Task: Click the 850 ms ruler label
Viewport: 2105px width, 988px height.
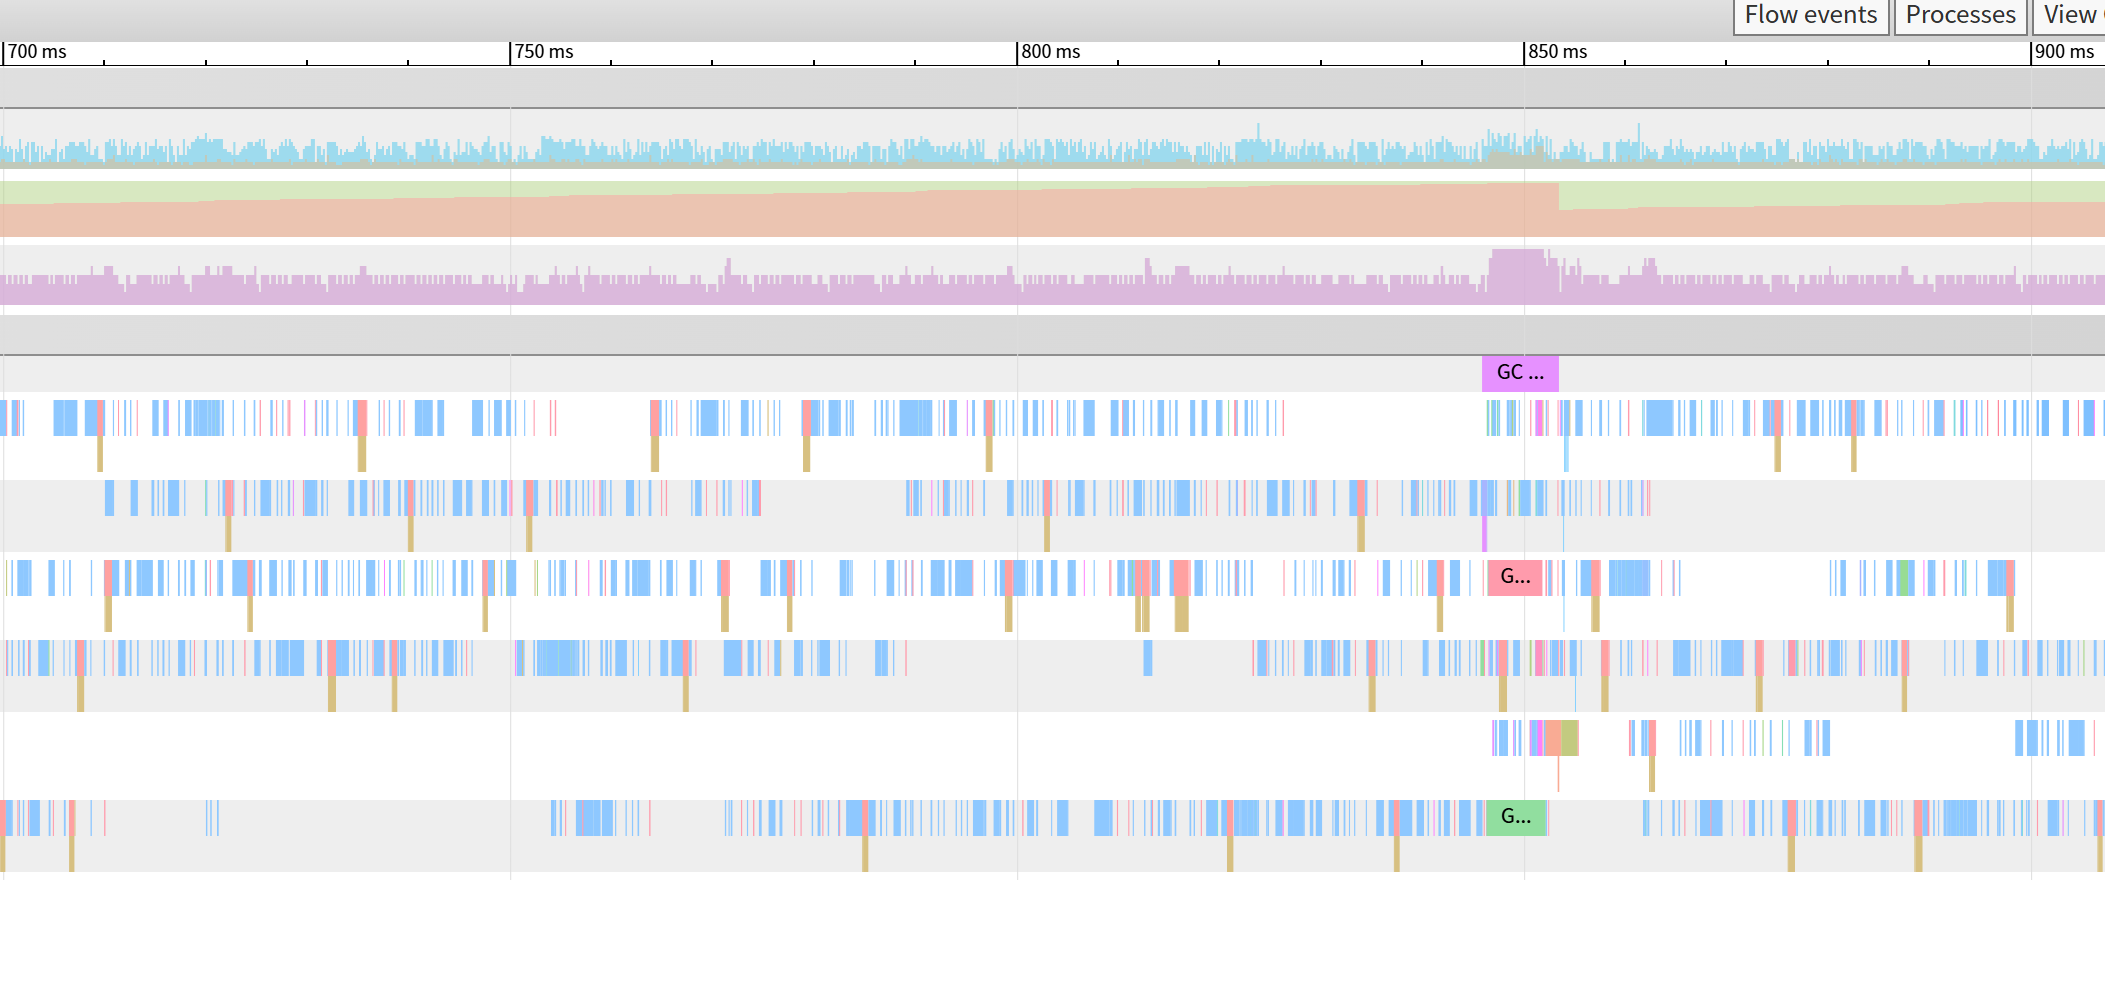Action: [x=1557, y=52]
